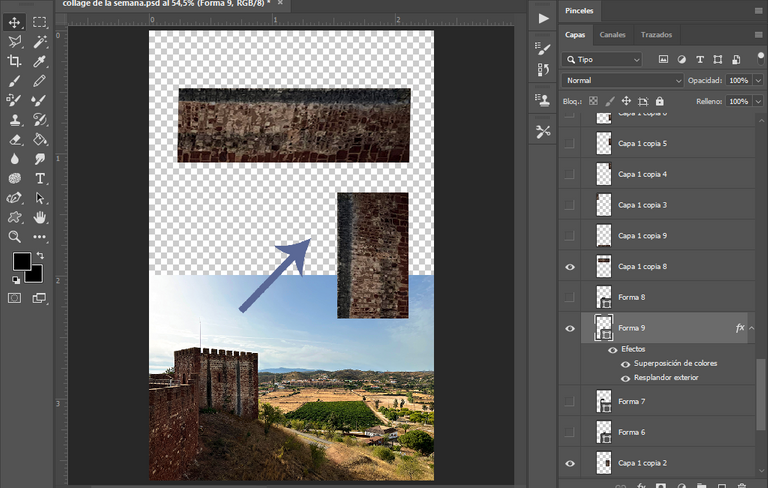
Task: Swap foreground and background colors
Action: pos(41,255)
